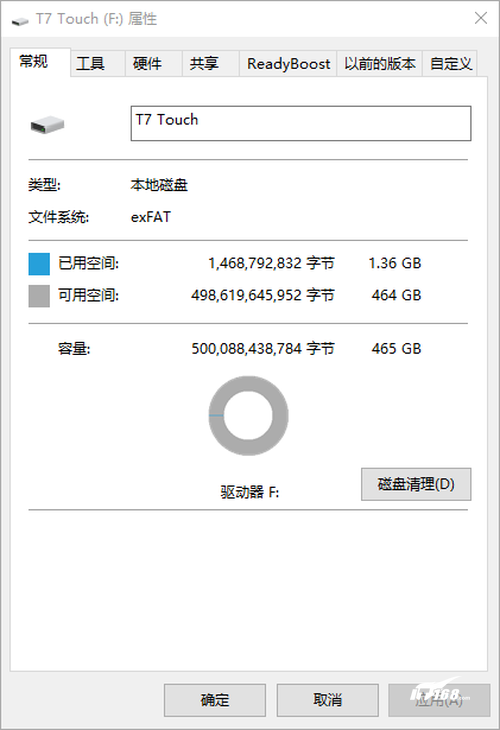
Task: Click the disk usage donut chart
Action: tap(248, 416)
